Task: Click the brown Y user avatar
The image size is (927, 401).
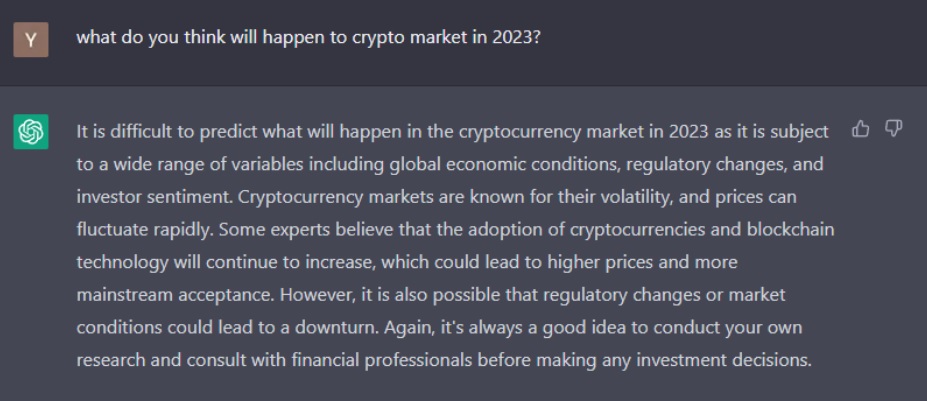Action: coord(31,40)
